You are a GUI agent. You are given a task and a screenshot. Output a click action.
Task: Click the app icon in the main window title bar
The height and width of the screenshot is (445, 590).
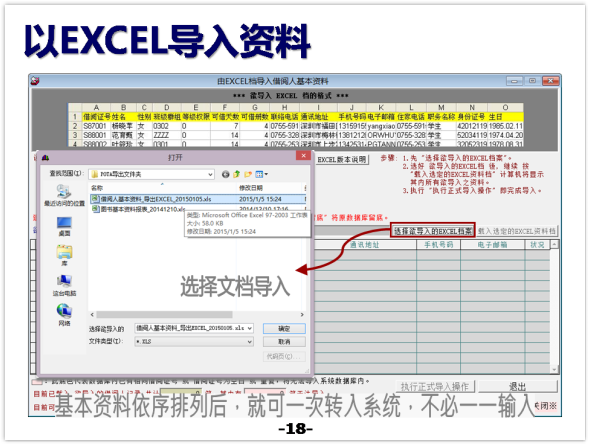click(35, 81)
